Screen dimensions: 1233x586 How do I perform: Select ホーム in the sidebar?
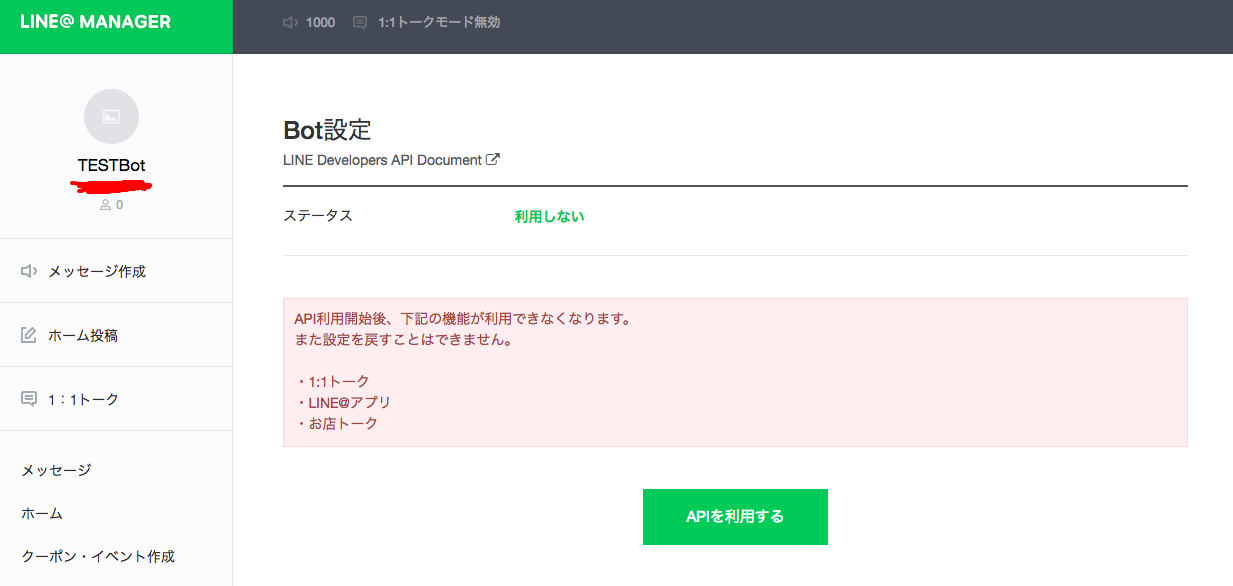tap(42, 513)
